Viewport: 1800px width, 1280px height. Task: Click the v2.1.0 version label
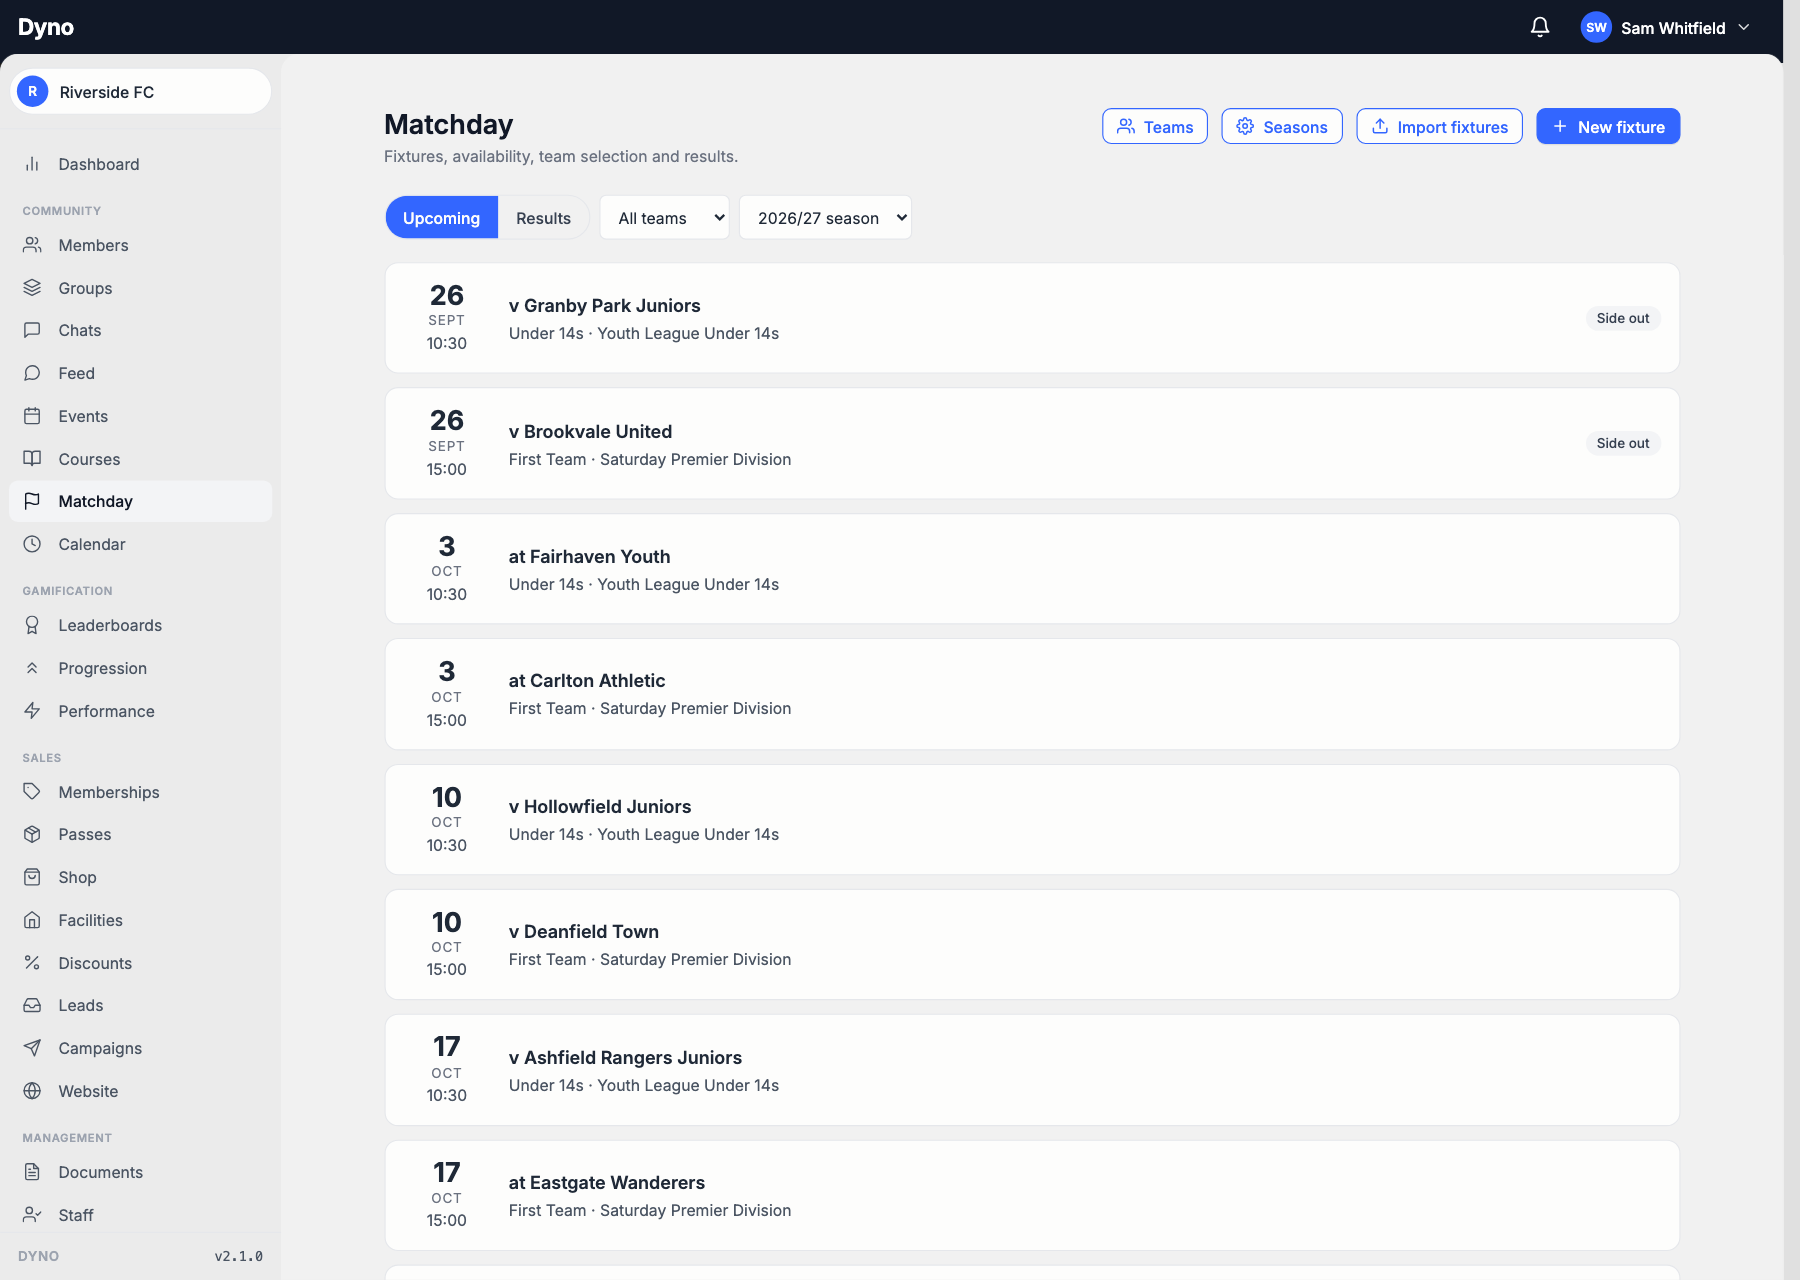239,1256
